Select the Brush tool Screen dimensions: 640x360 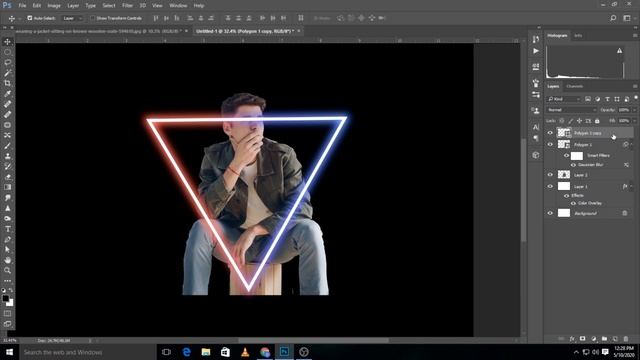[x=7, y=146]
